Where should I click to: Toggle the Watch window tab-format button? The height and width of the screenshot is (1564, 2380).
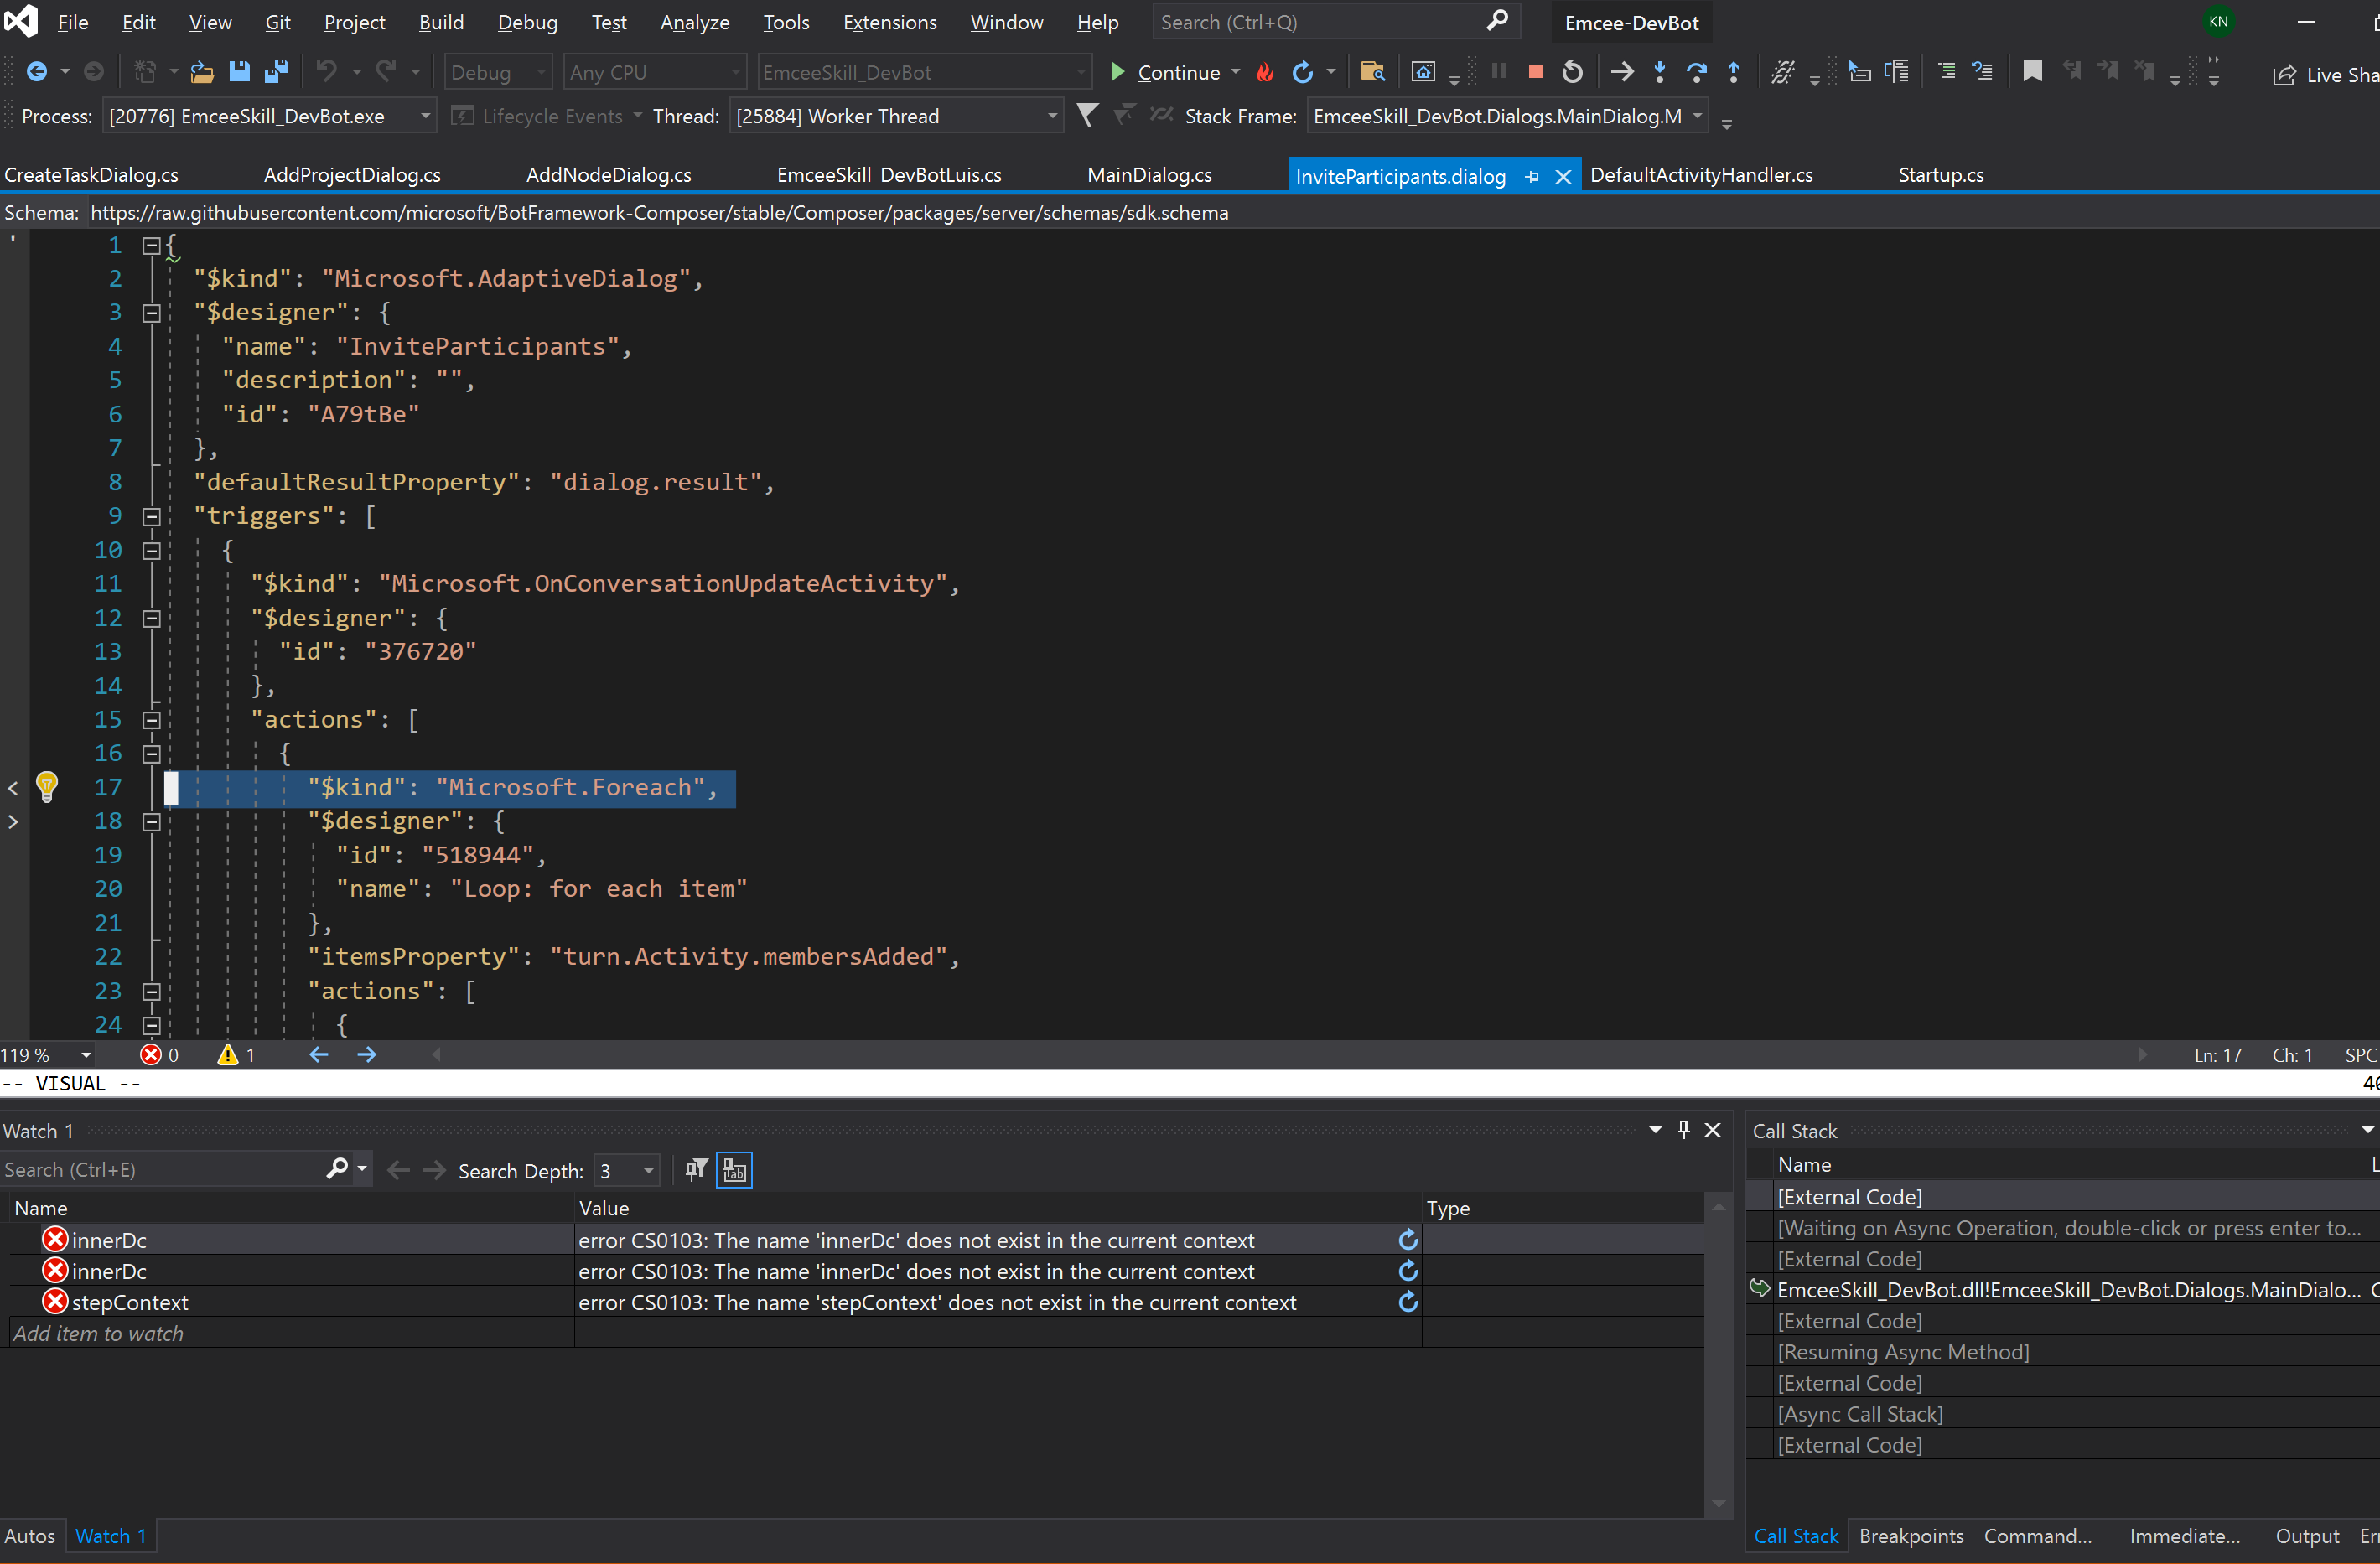tap(734, 1170)
